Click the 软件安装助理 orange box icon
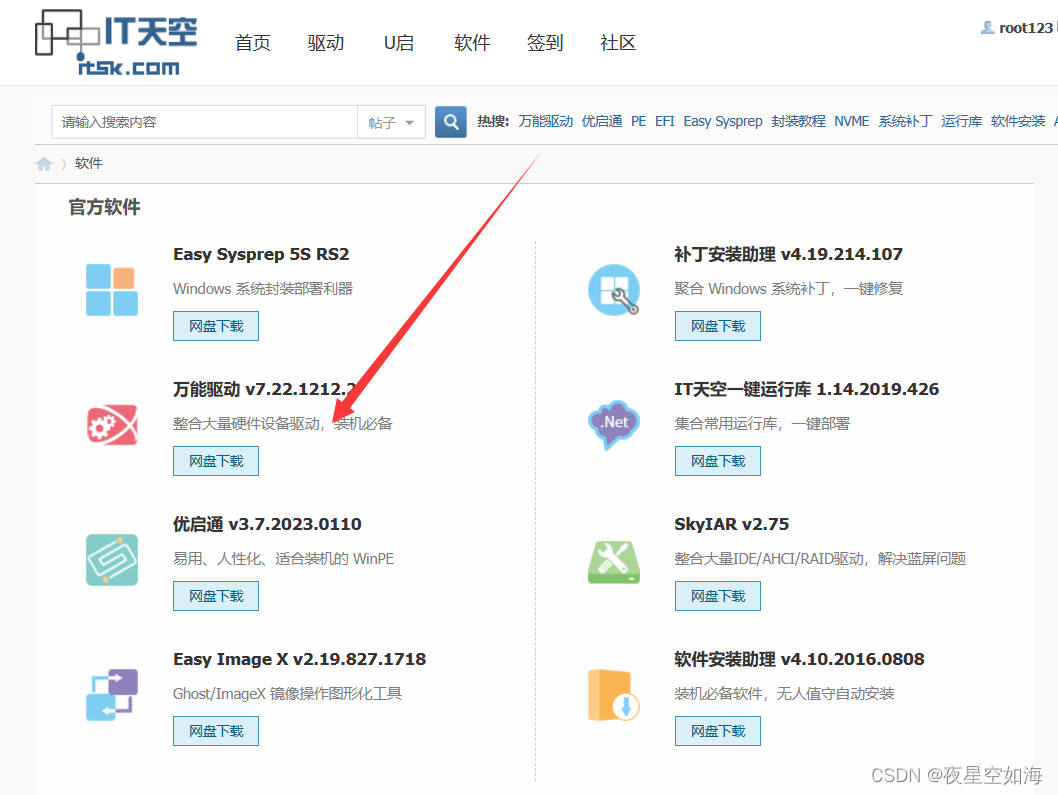1058x795 pixels. [613, 695]
